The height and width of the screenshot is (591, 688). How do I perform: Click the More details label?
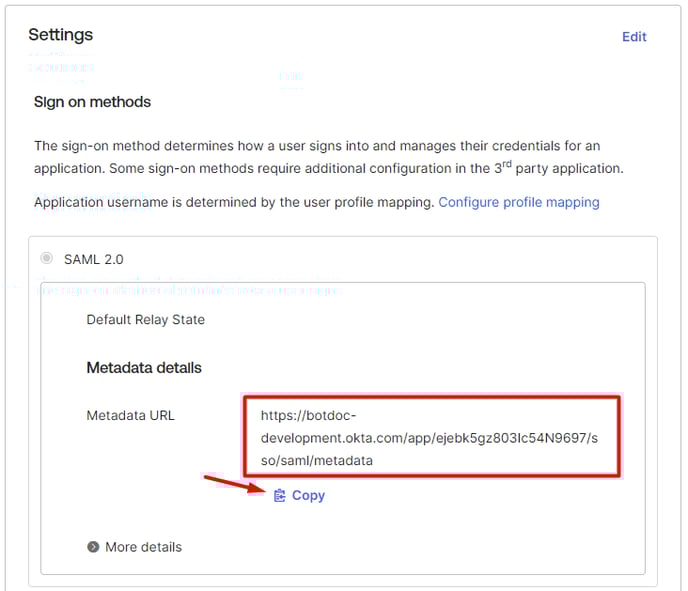point(143,547)
